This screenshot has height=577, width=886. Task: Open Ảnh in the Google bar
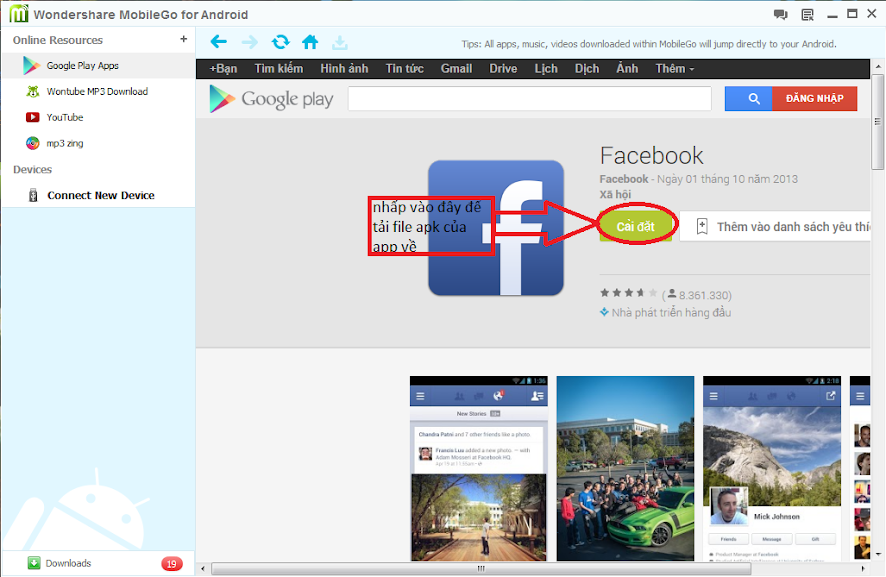pos(627,69)
